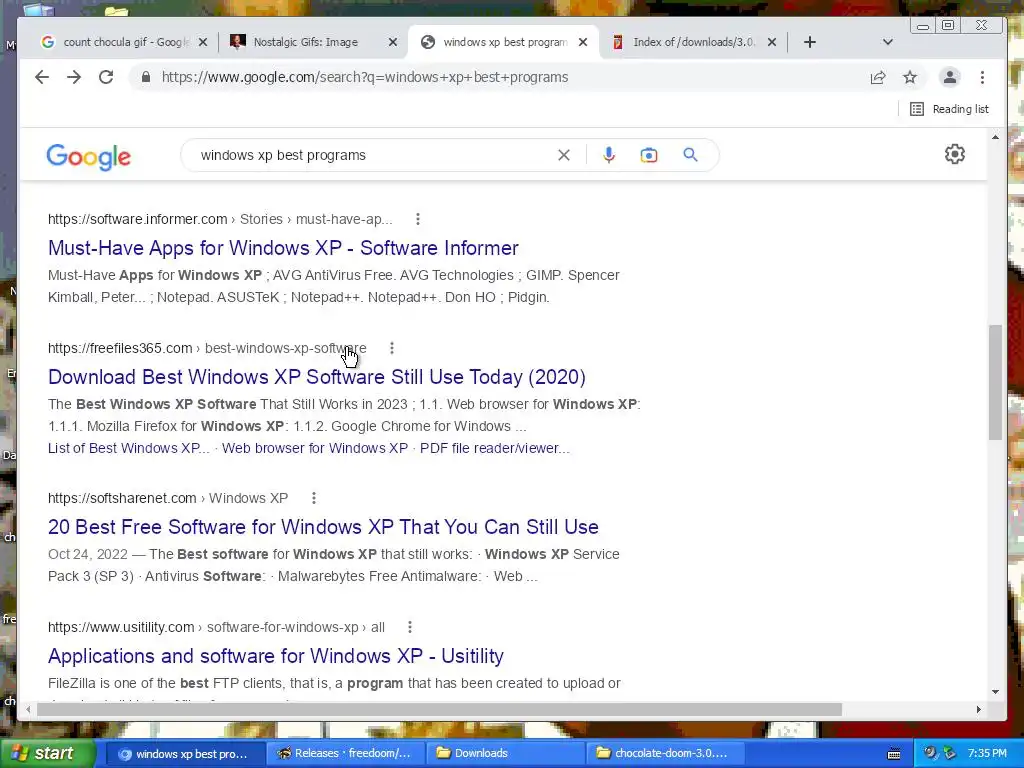Viewport: 1024px width, 768px height.
Task: Close the count chocula gif tab
Action: (x=202, y=42)
